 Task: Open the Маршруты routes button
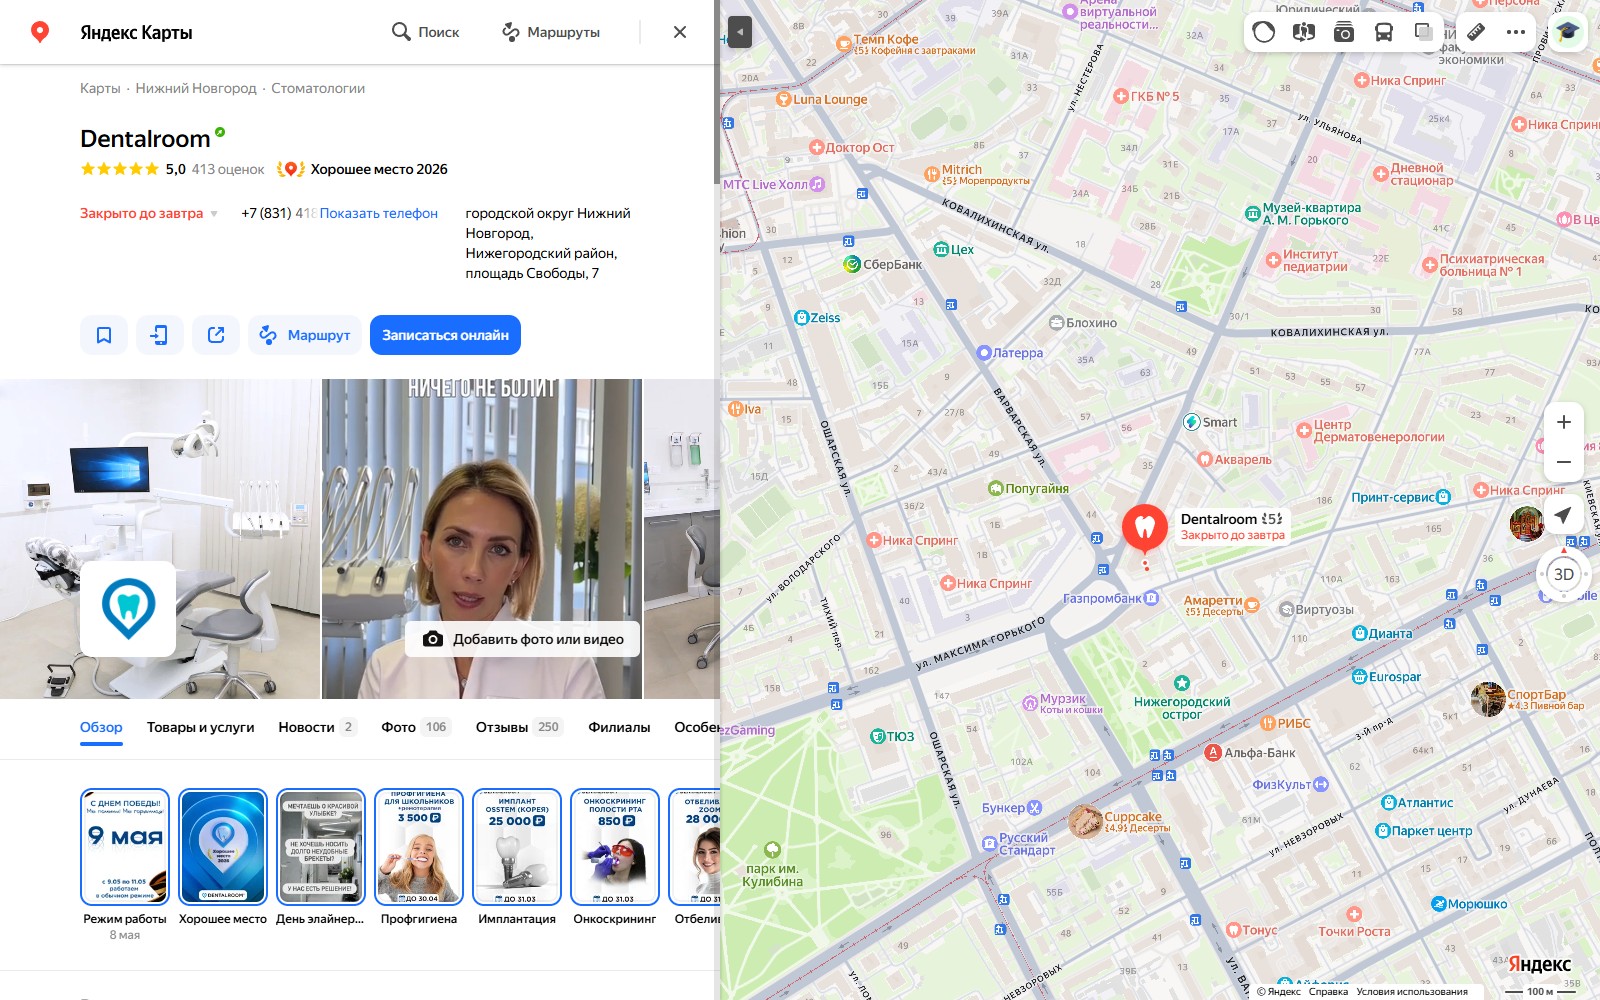pos(551,32)
